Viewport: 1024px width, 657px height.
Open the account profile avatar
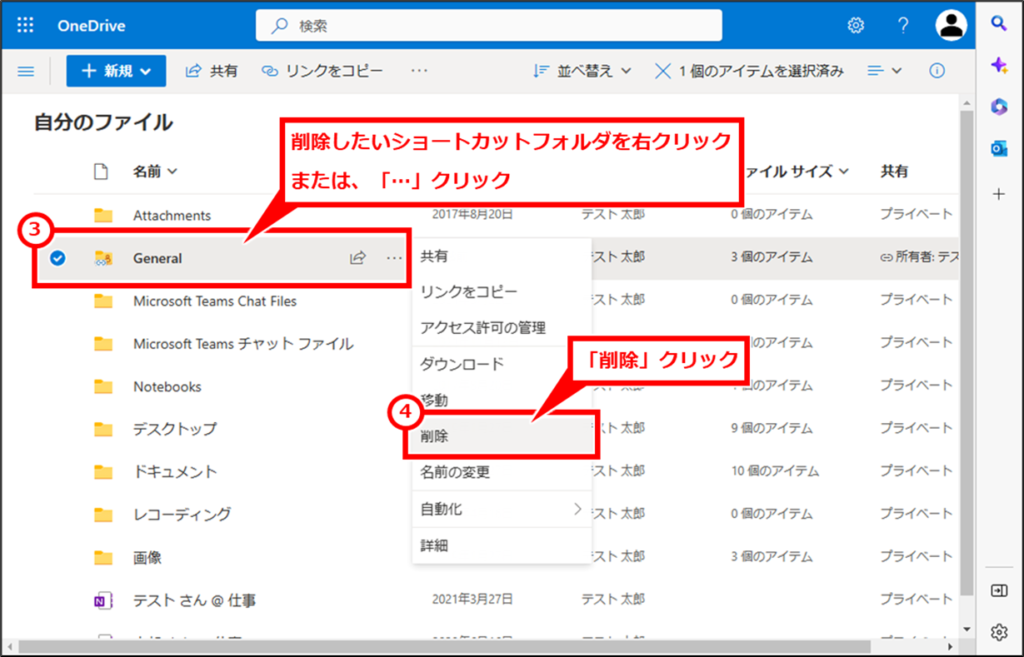point(951,25)
